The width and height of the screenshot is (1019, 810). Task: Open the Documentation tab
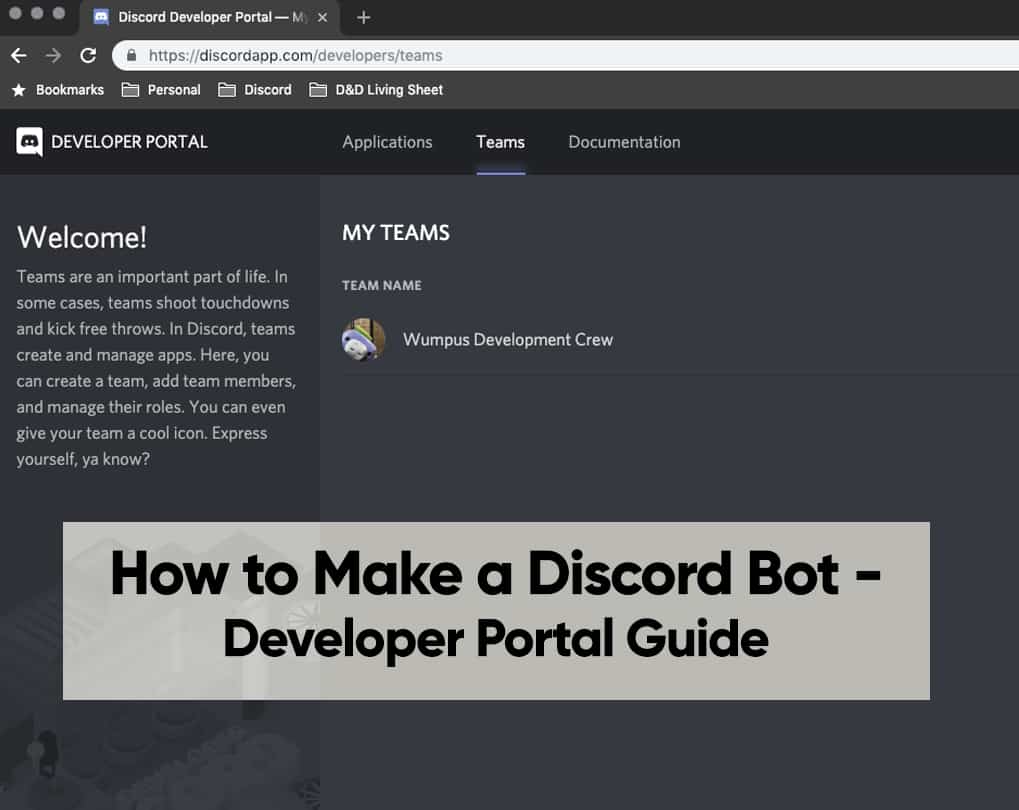pyautogui.click(x=625, y=142)
